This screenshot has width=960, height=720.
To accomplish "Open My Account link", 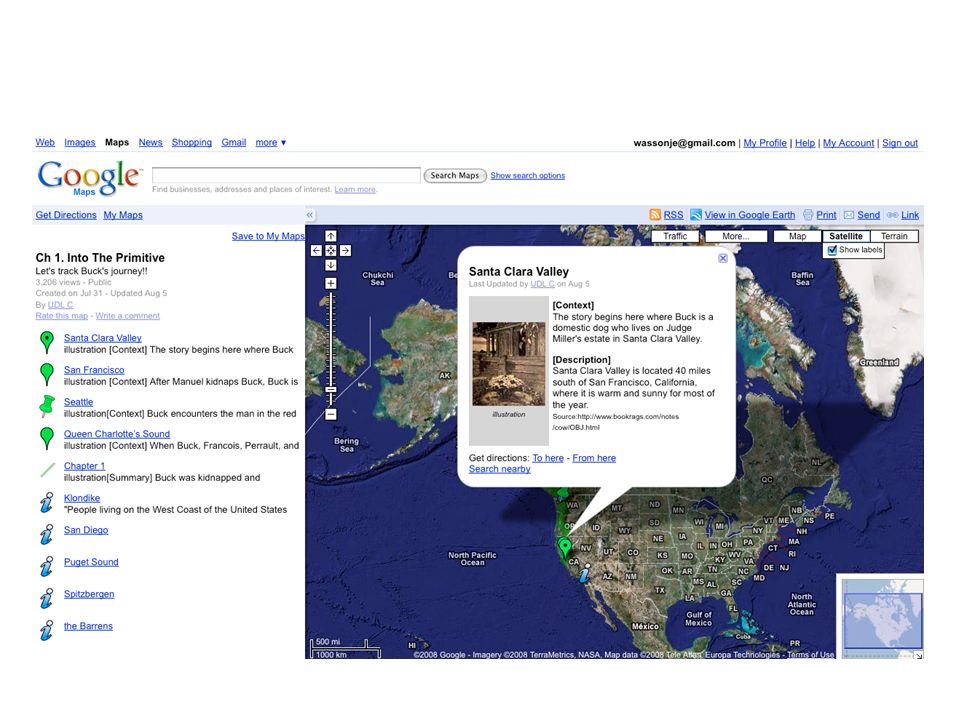I will tap(849, 143).
